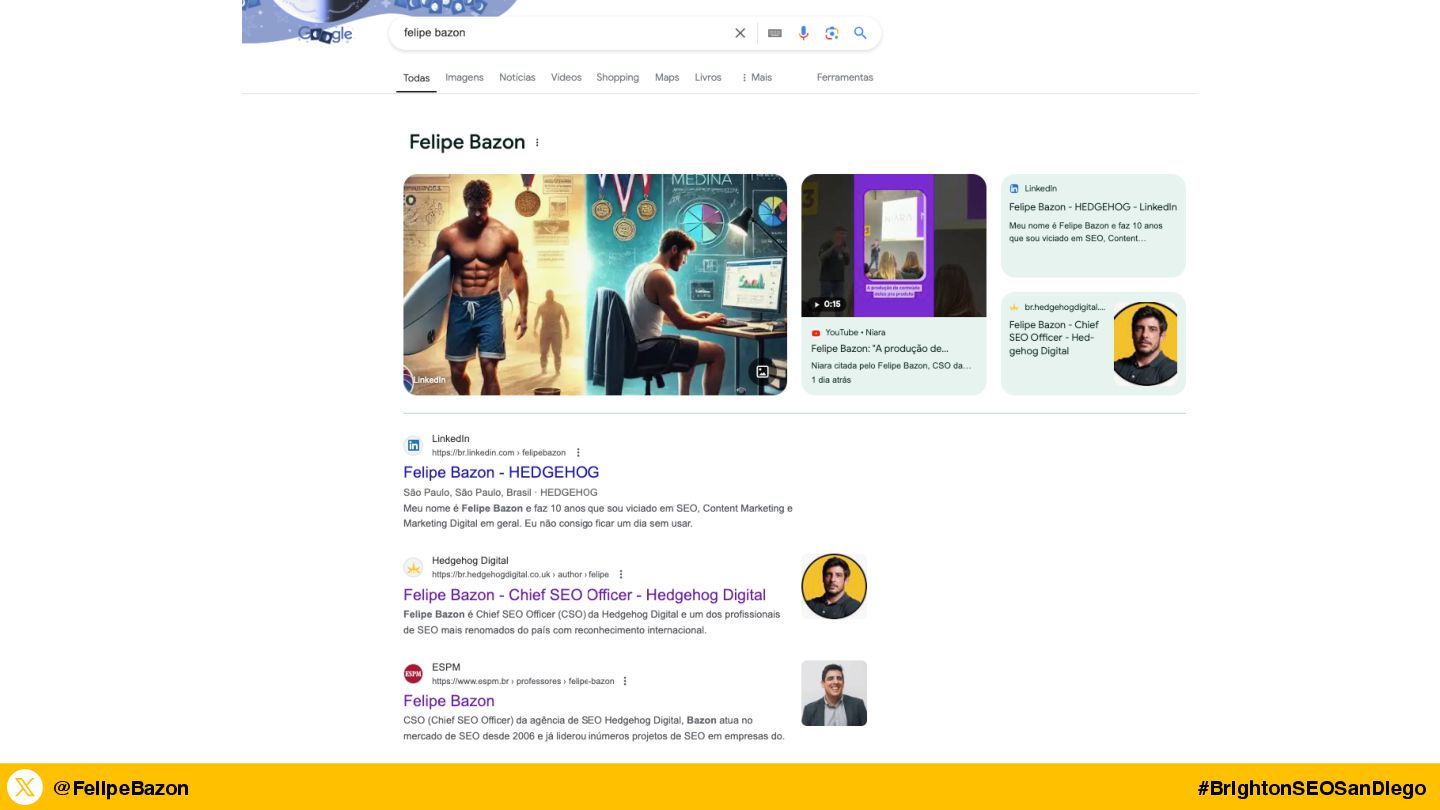Click the ESPM red favicon
1440x810 pixels.
413,674
